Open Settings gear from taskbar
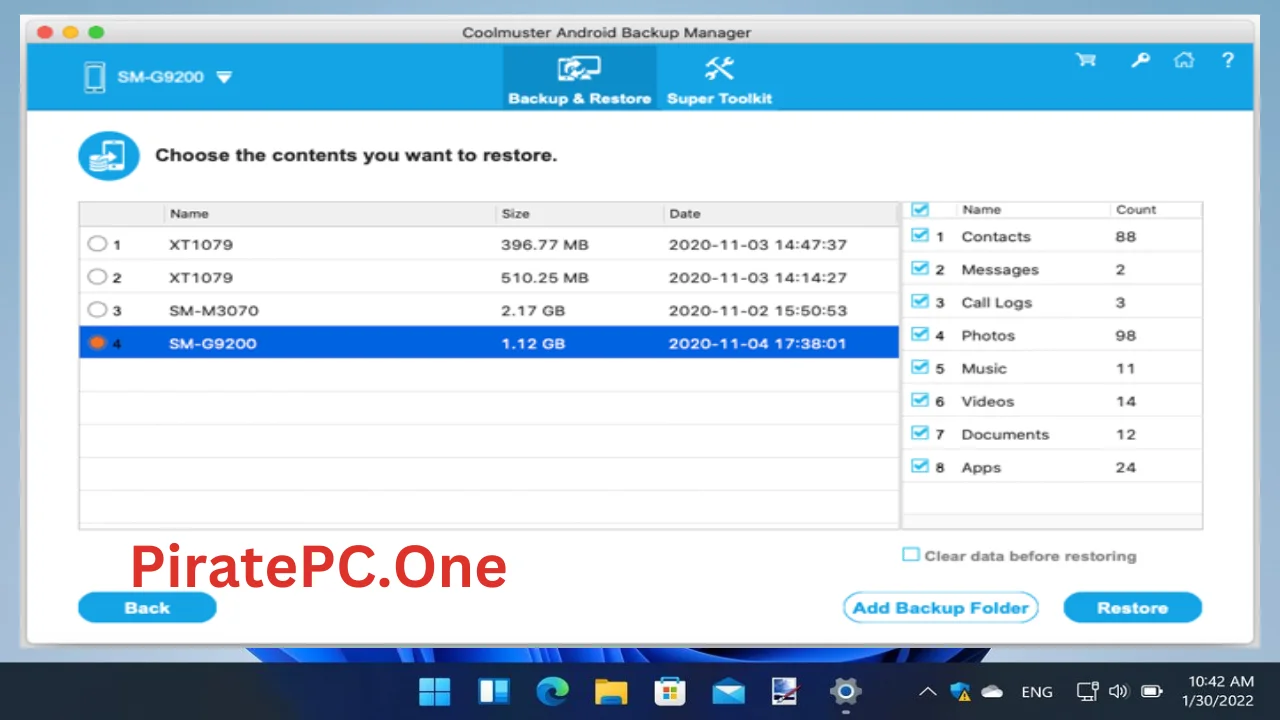Screen dimensions: 1280x720 click(845, 691)
